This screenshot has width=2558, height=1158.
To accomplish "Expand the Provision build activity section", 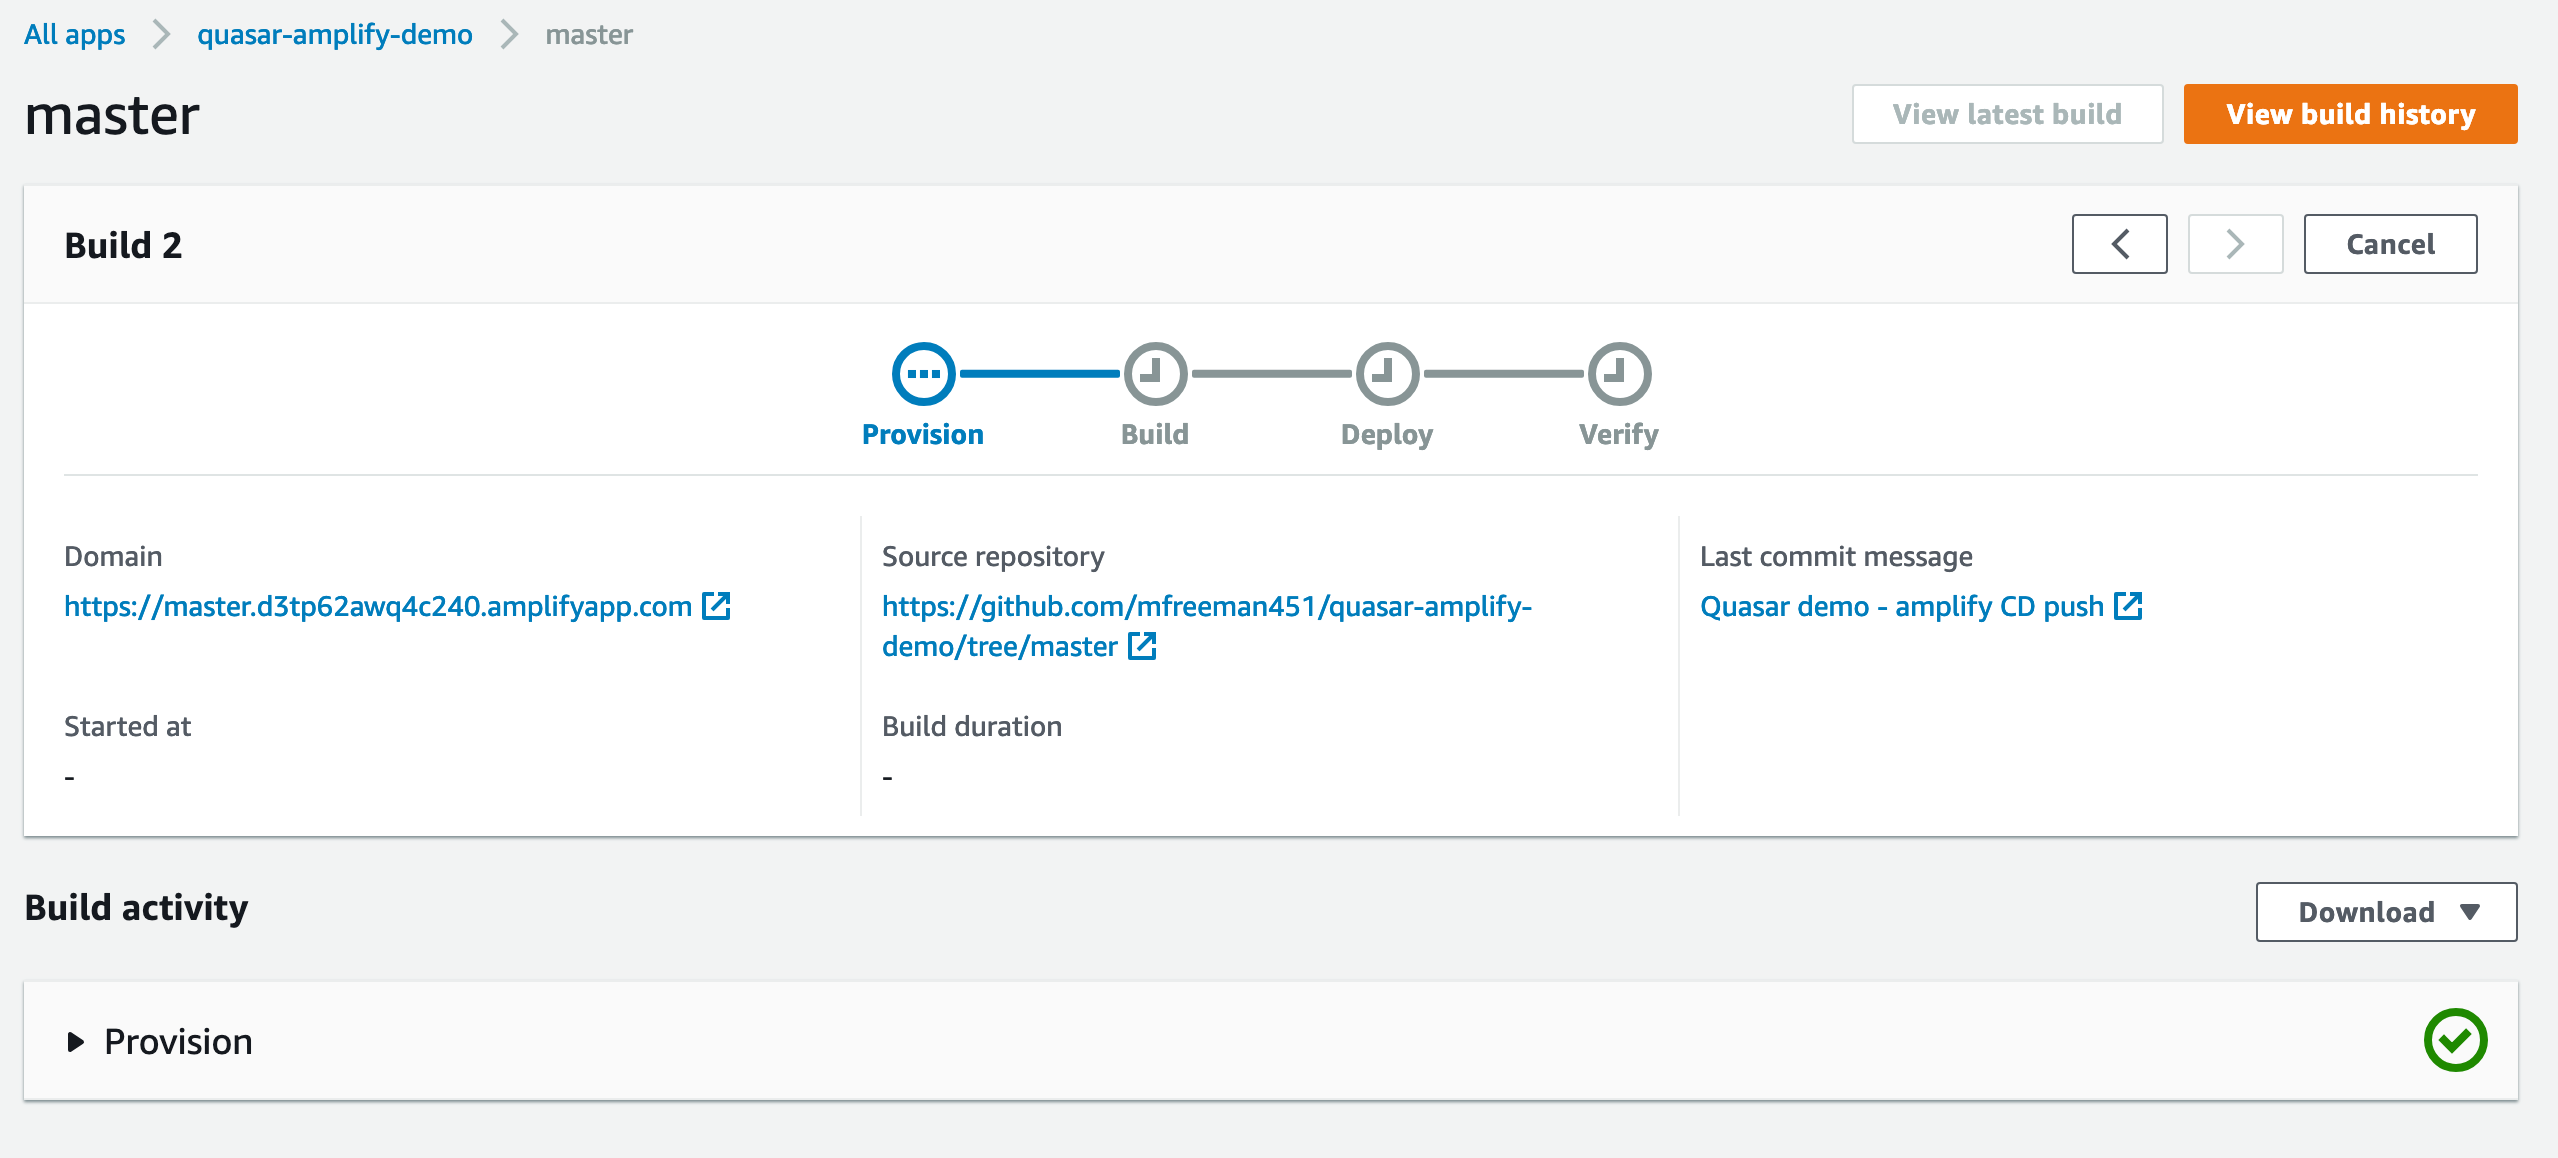I will (x=178, y=1040).
